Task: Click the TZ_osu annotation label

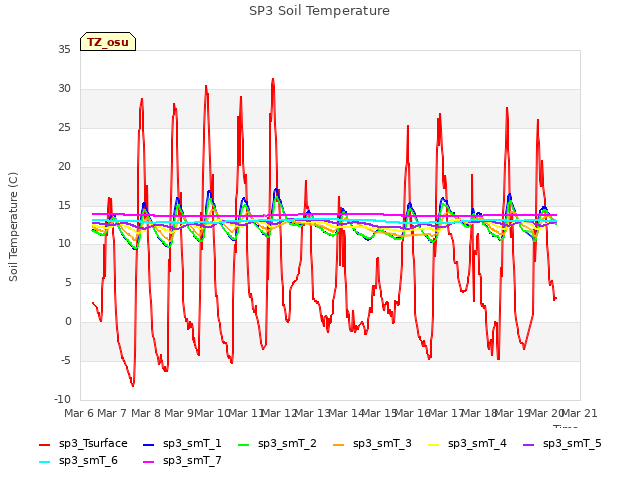Action: point(108,42)
